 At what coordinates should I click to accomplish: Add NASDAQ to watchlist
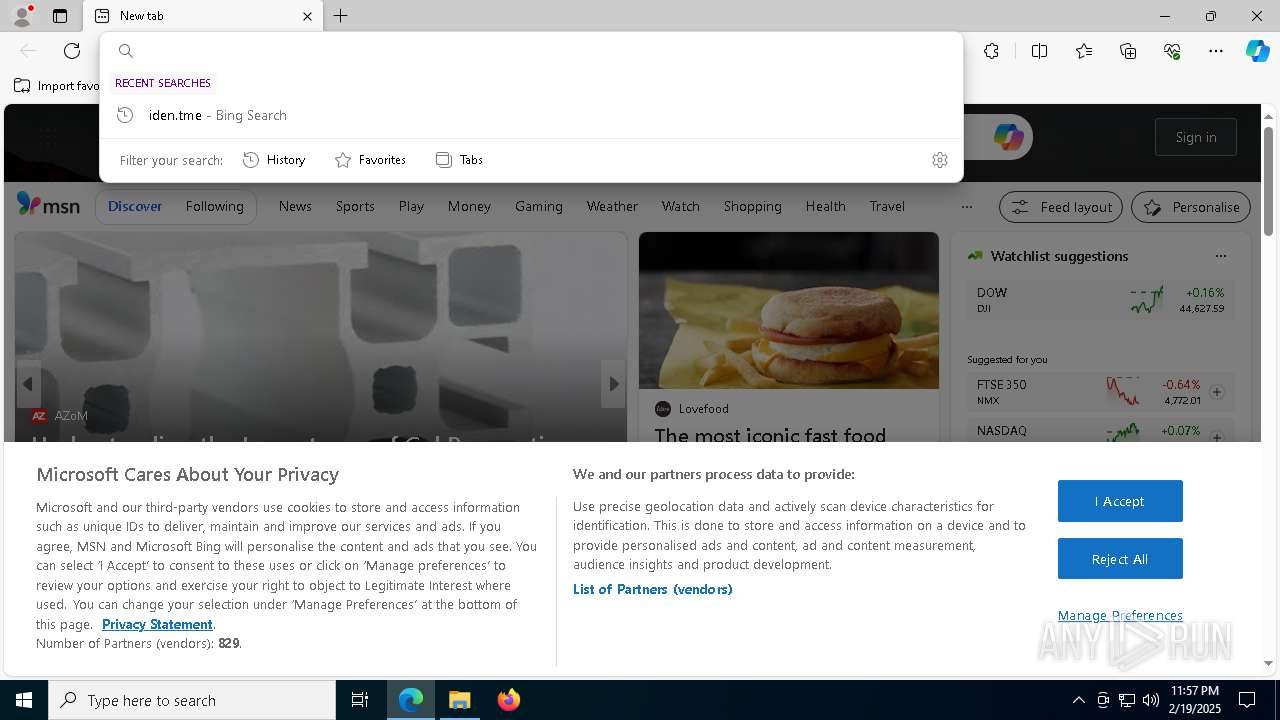[1217, 437]
